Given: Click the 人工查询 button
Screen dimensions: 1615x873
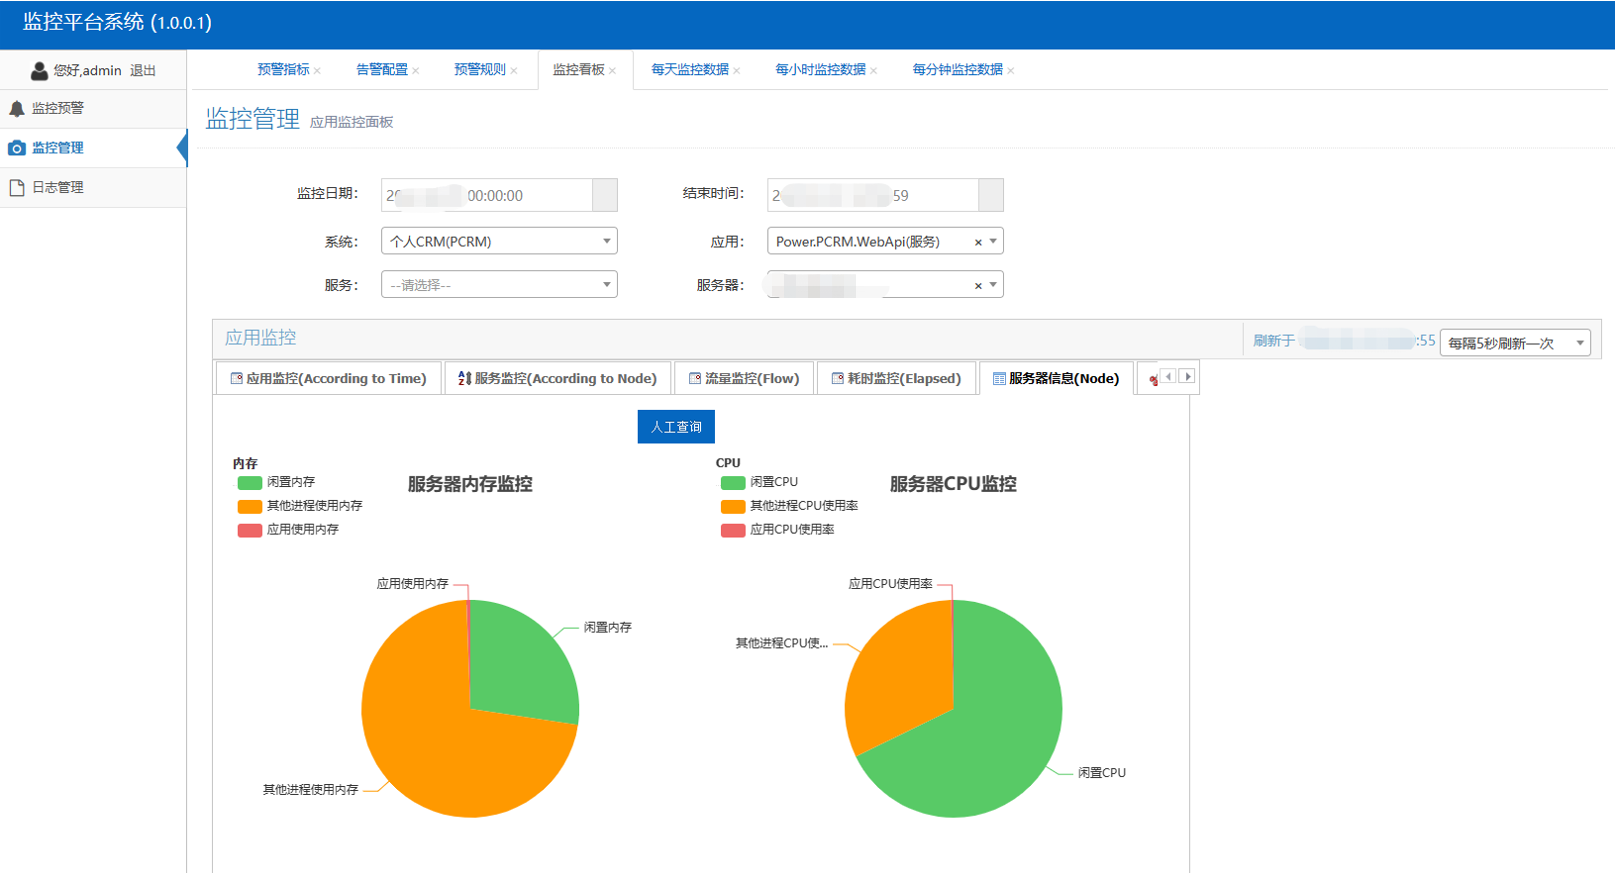Looking at the screenshot, I should point(676,427).
